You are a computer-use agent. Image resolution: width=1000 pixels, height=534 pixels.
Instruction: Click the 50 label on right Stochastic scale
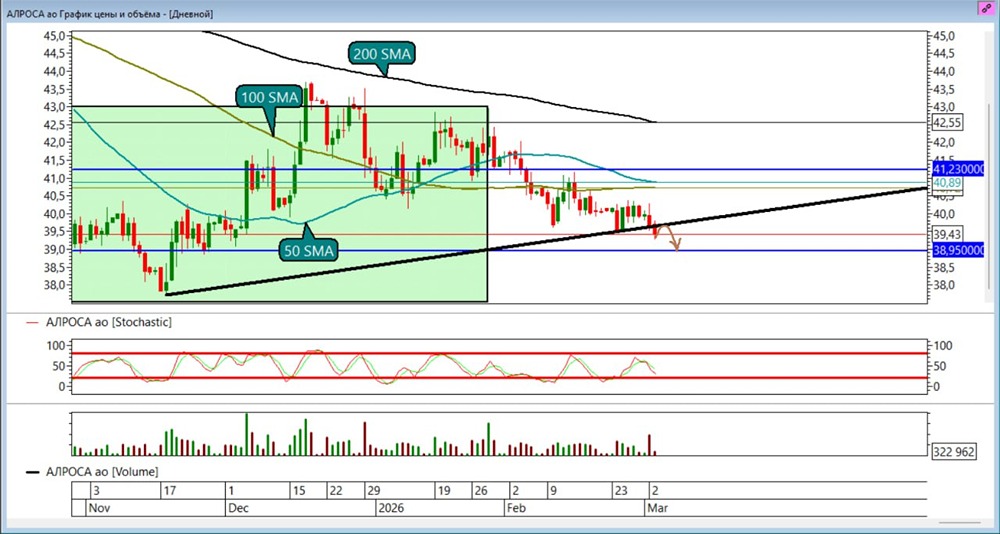pyautogui.click(x=939, y=366)
